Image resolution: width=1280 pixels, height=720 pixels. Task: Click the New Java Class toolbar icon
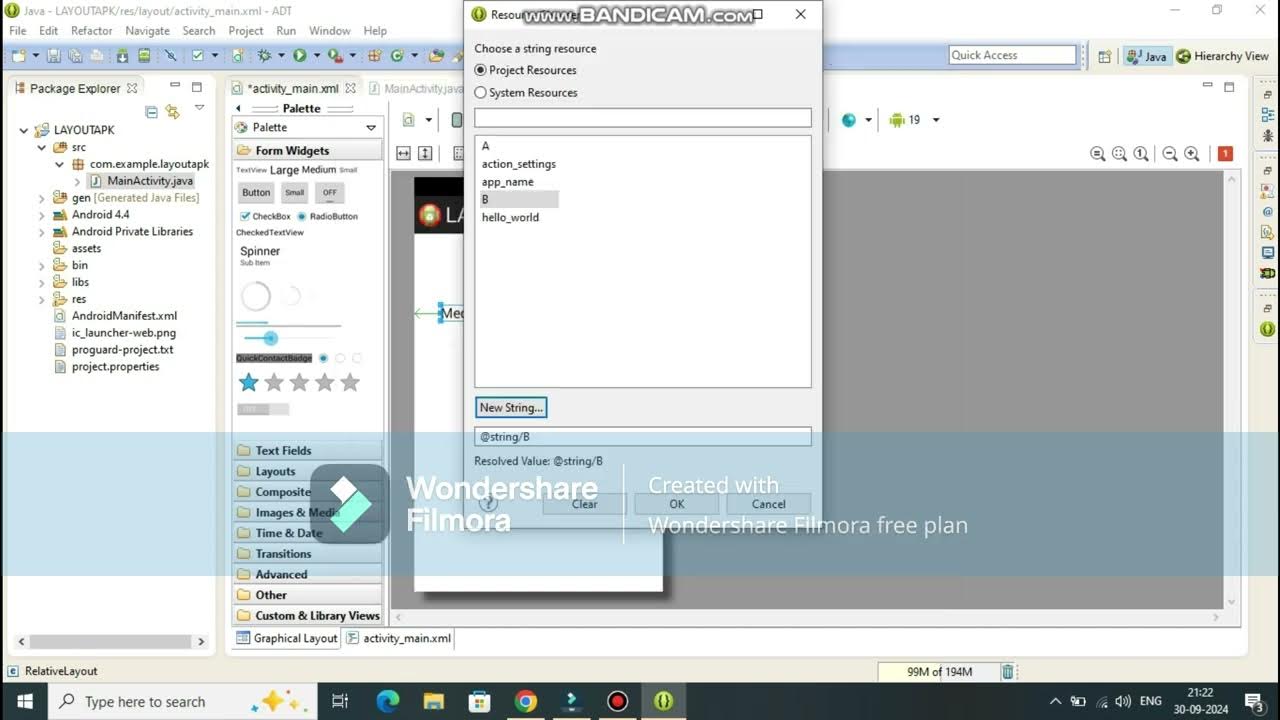click(397, 56)
